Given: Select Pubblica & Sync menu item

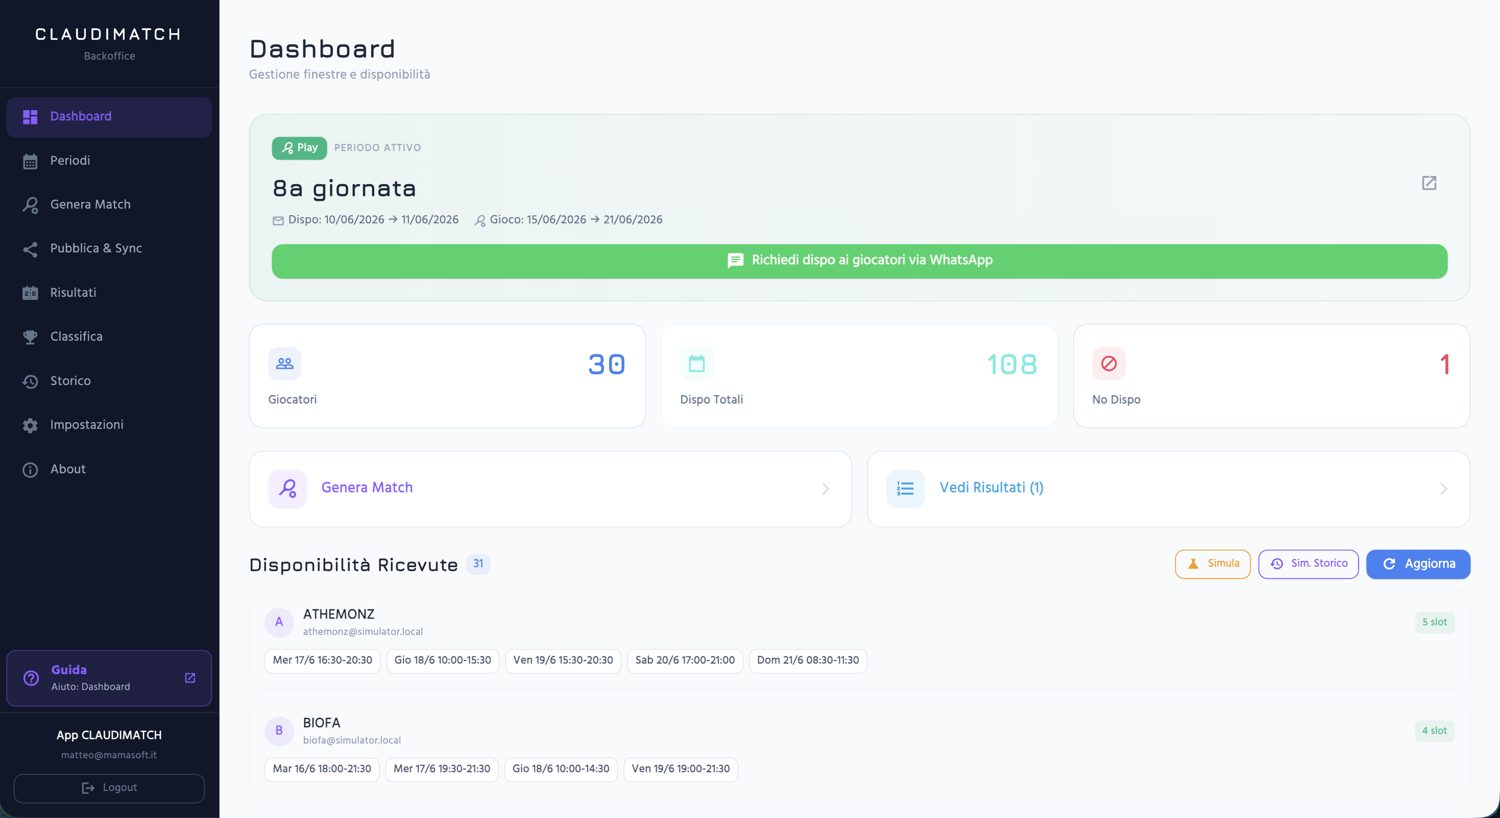Looking at the screenshot, I should click(109, 249).
